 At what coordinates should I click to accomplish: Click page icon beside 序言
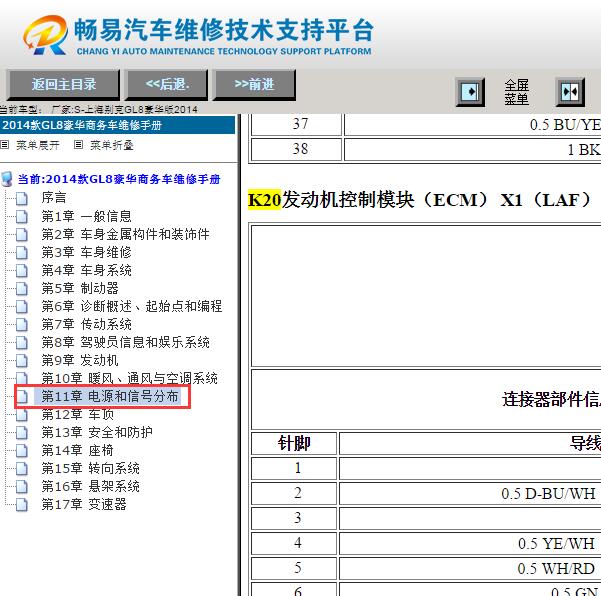point(22,198)
